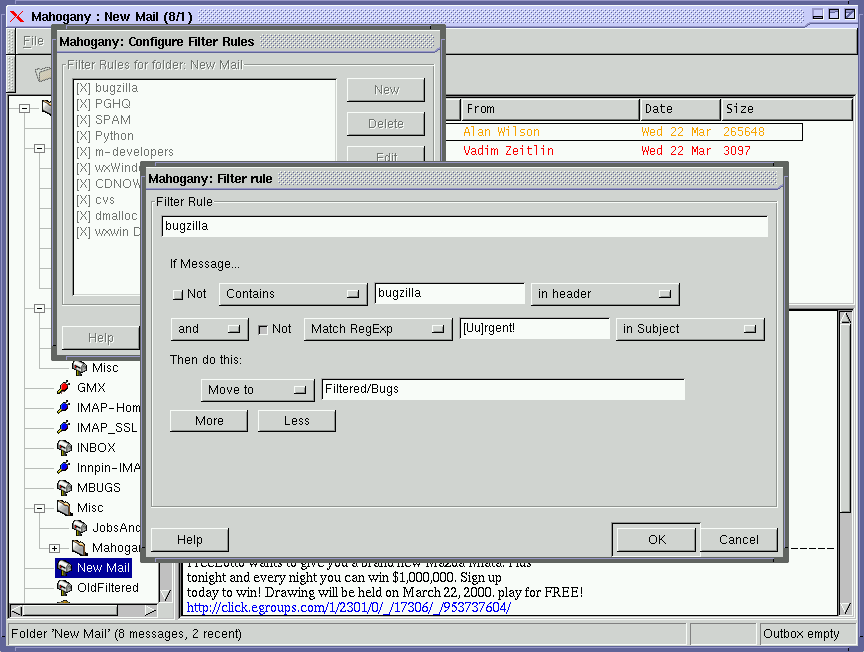Toggle the Python filter rule entry

[105, 136]
